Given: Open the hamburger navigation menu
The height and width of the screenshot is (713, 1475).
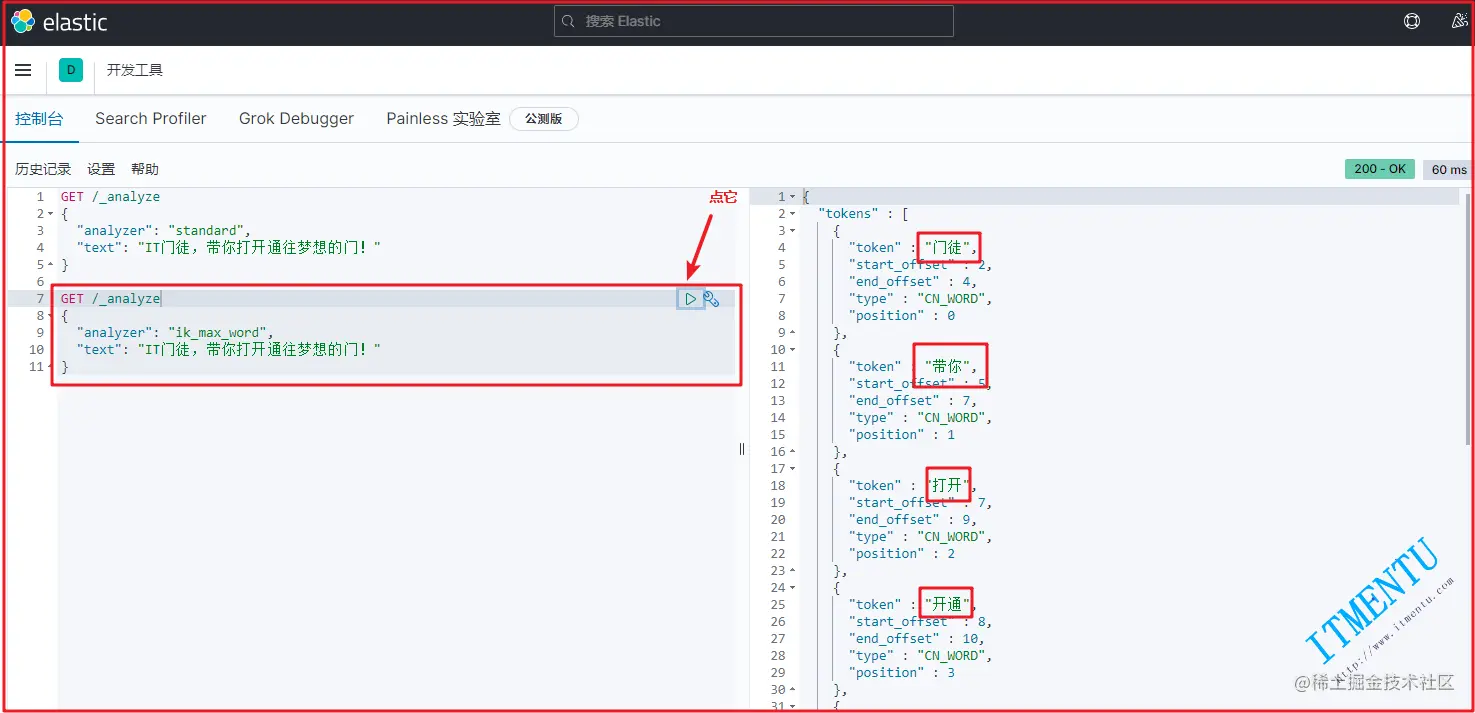Looking at the screenshot, I should (23, 70).
